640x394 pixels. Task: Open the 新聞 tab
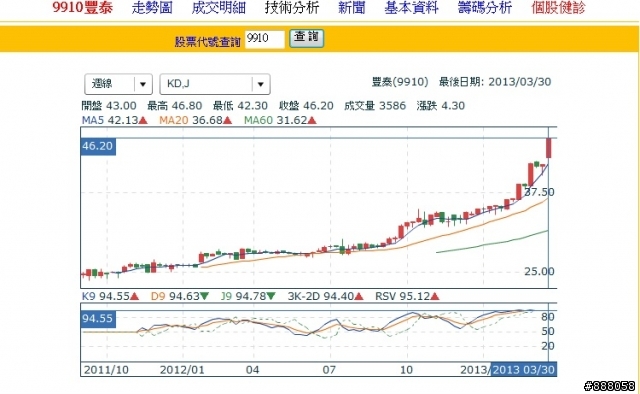point(352,8)
